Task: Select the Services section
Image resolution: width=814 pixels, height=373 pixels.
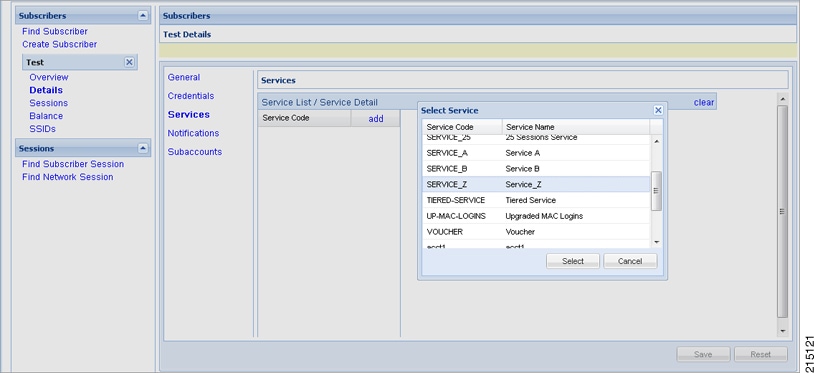Action: pos(188,115)
